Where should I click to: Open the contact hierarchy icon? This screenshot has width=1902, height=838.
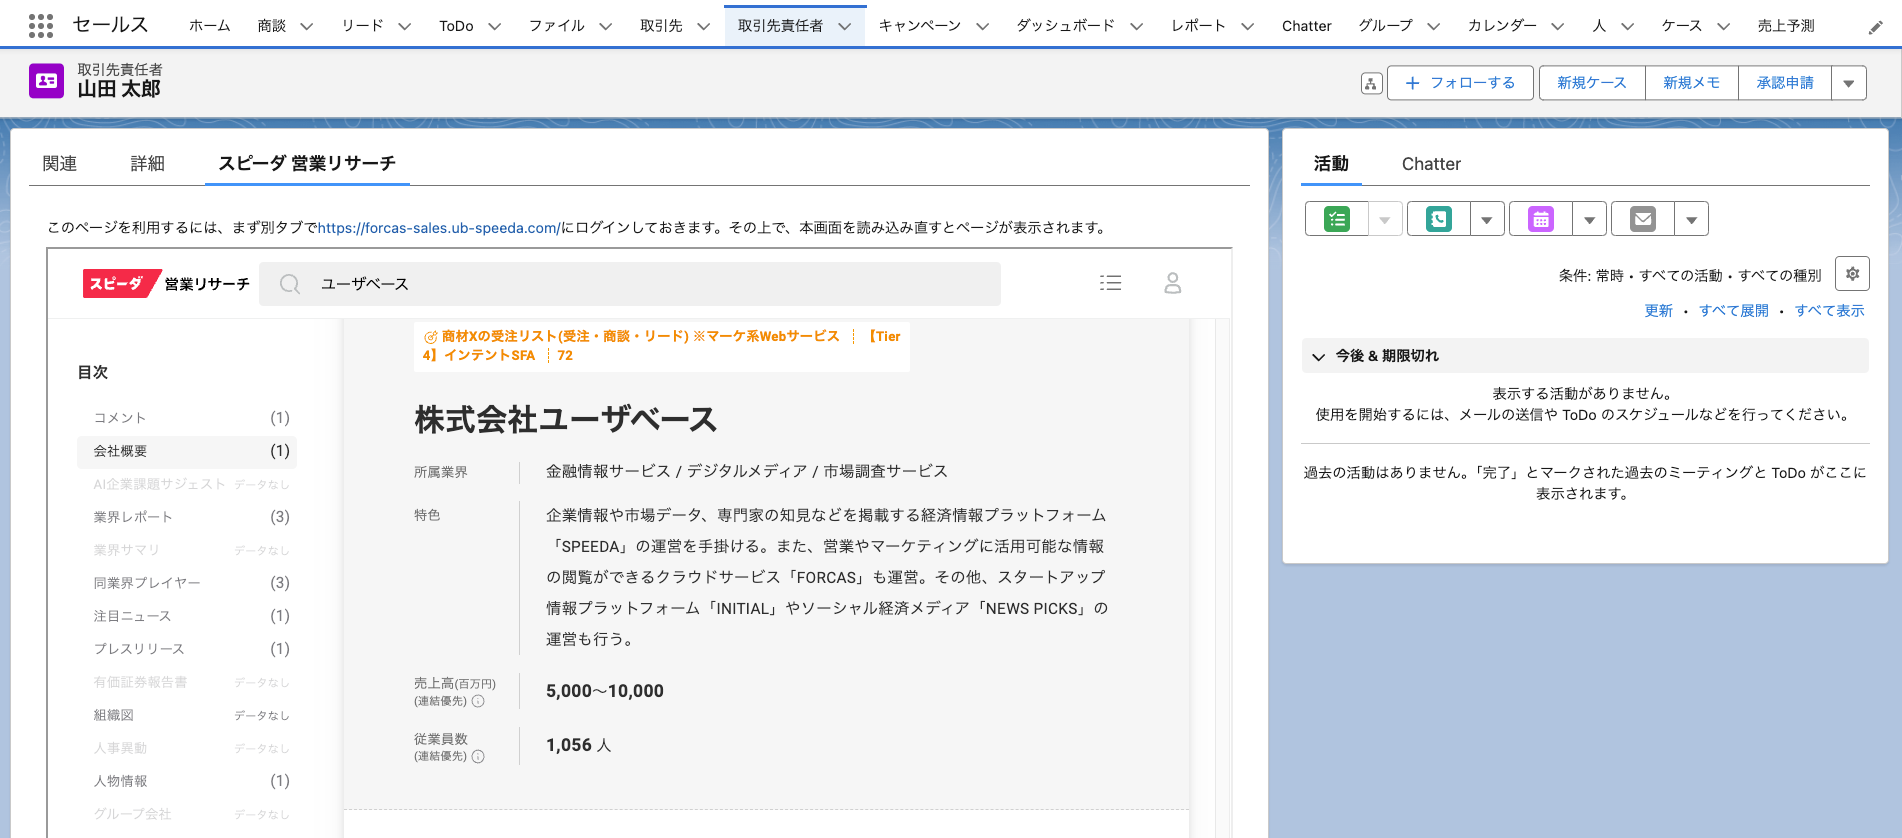click(x=1371, y=83)
